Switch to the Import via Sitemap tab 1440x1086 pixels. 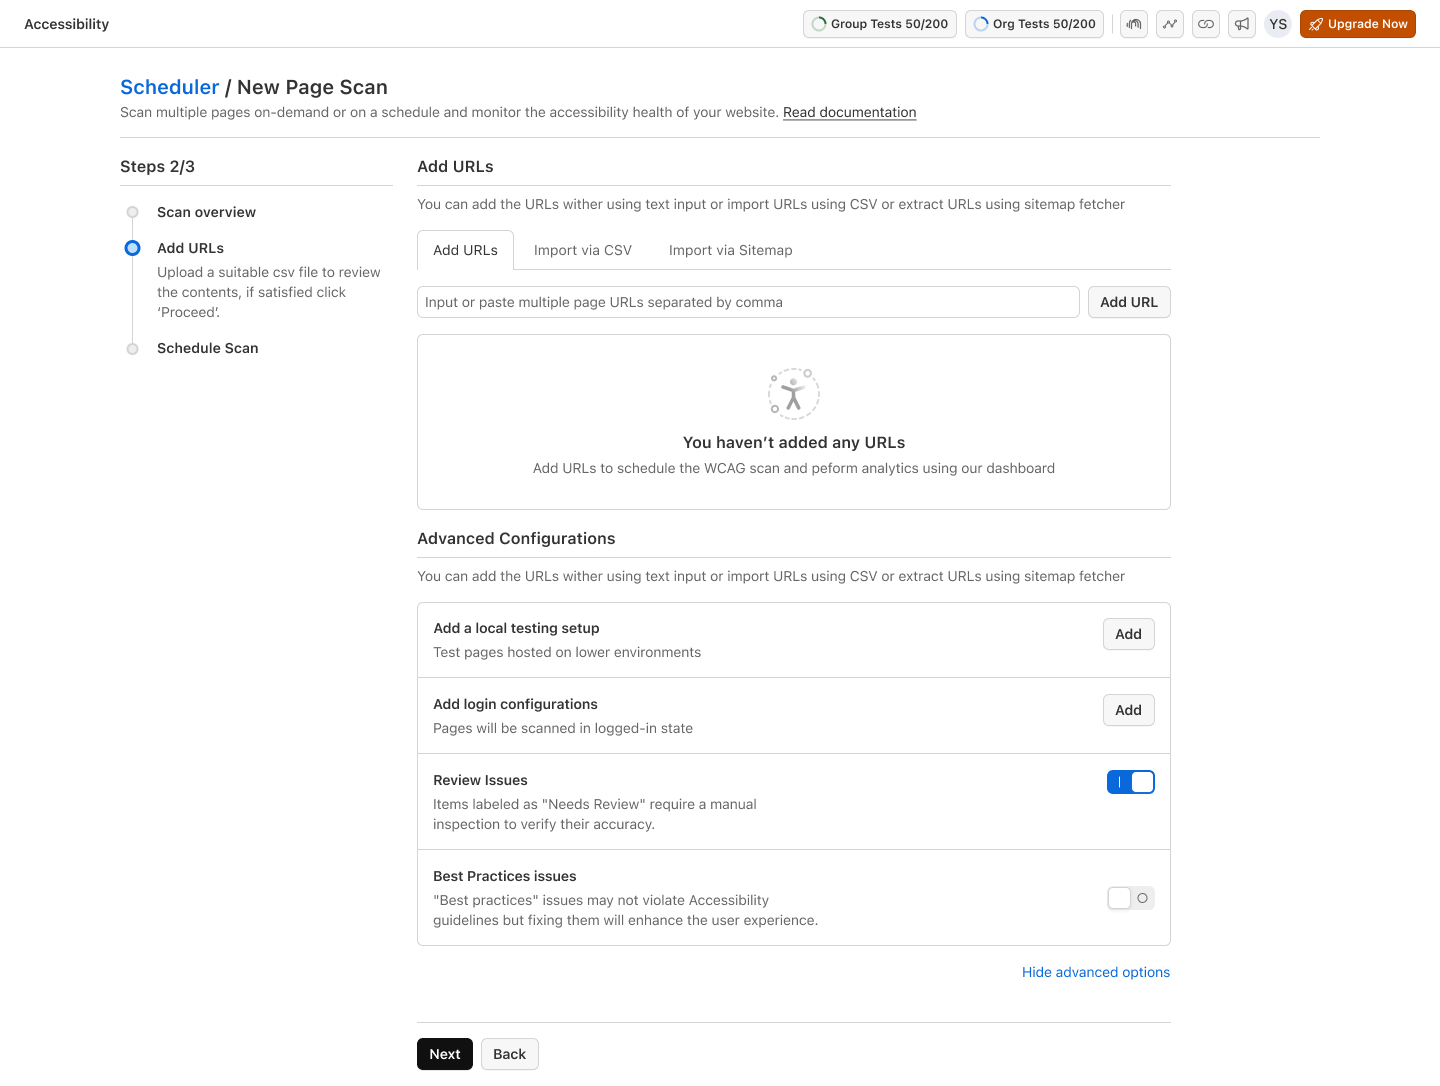tap(730, 249)
